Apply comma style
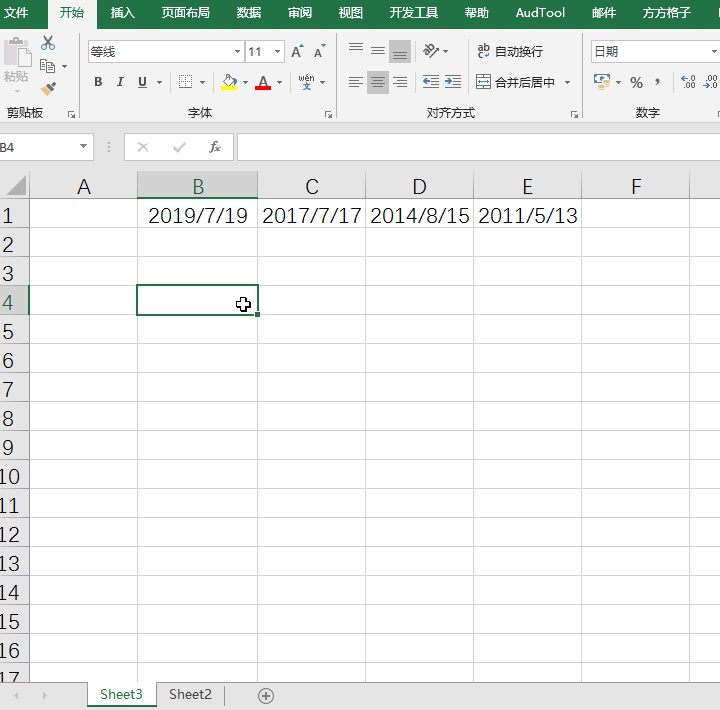The height and width of the screenshot is (710, 720). pyautogui.click(x=658, y=82)
